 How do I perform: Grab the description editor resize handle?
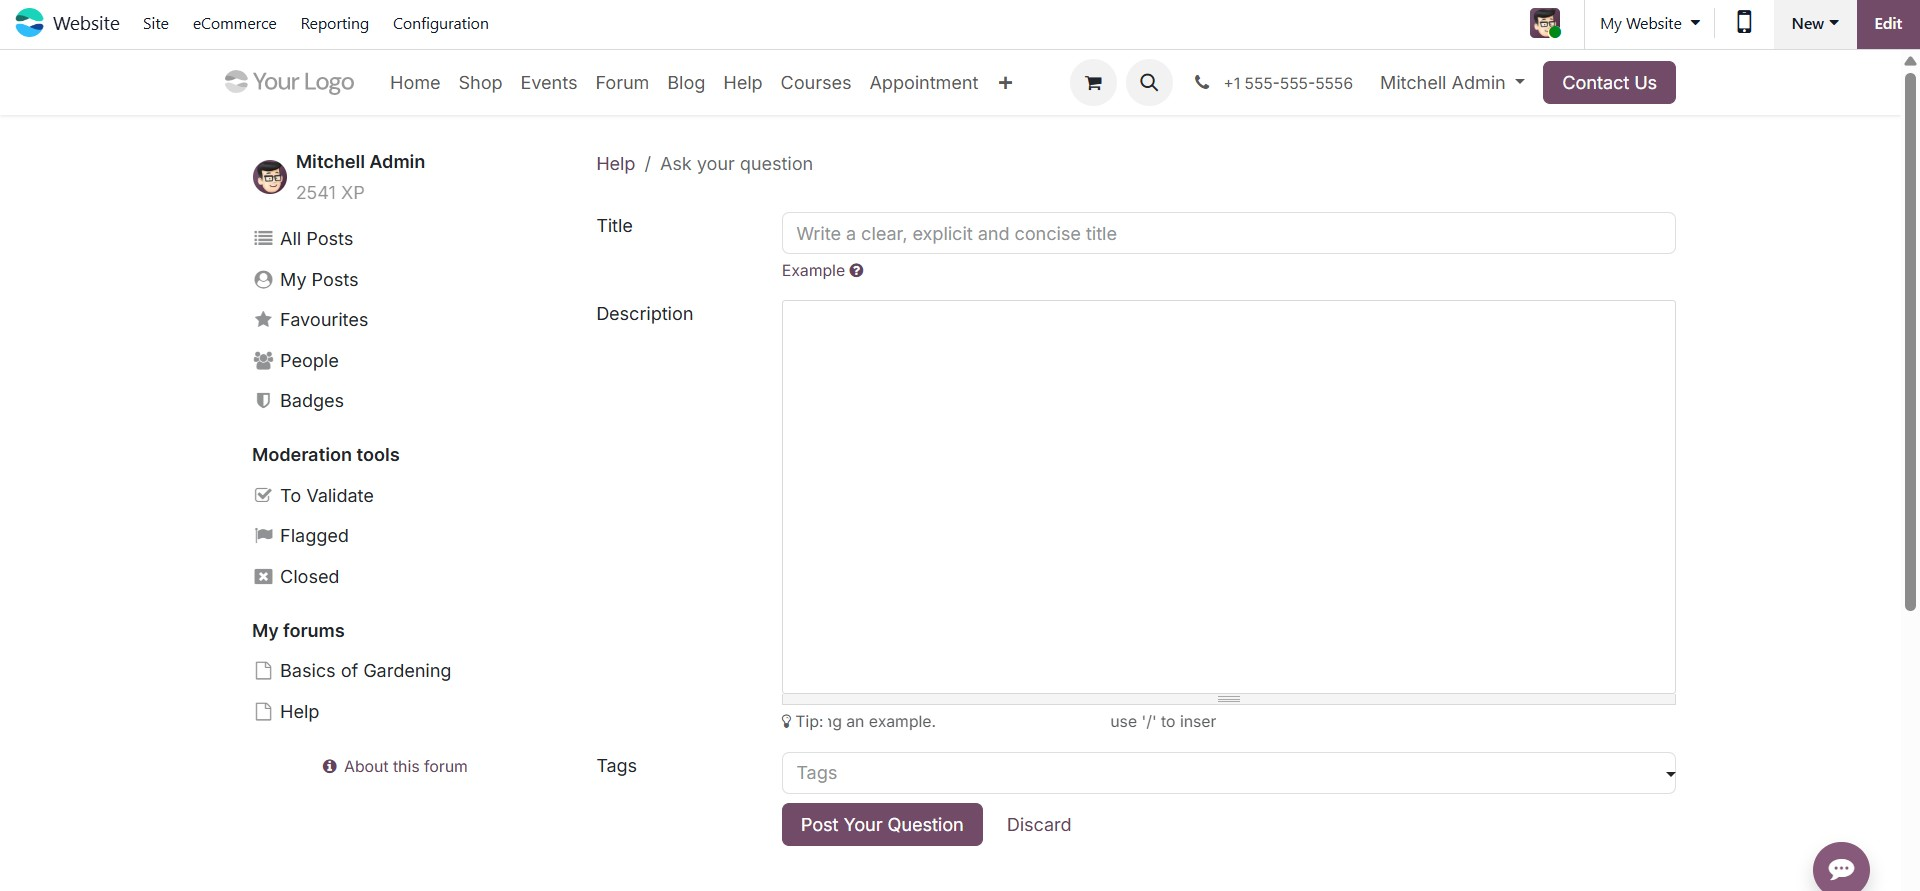pyautogui.click(x=1228, y=699)
